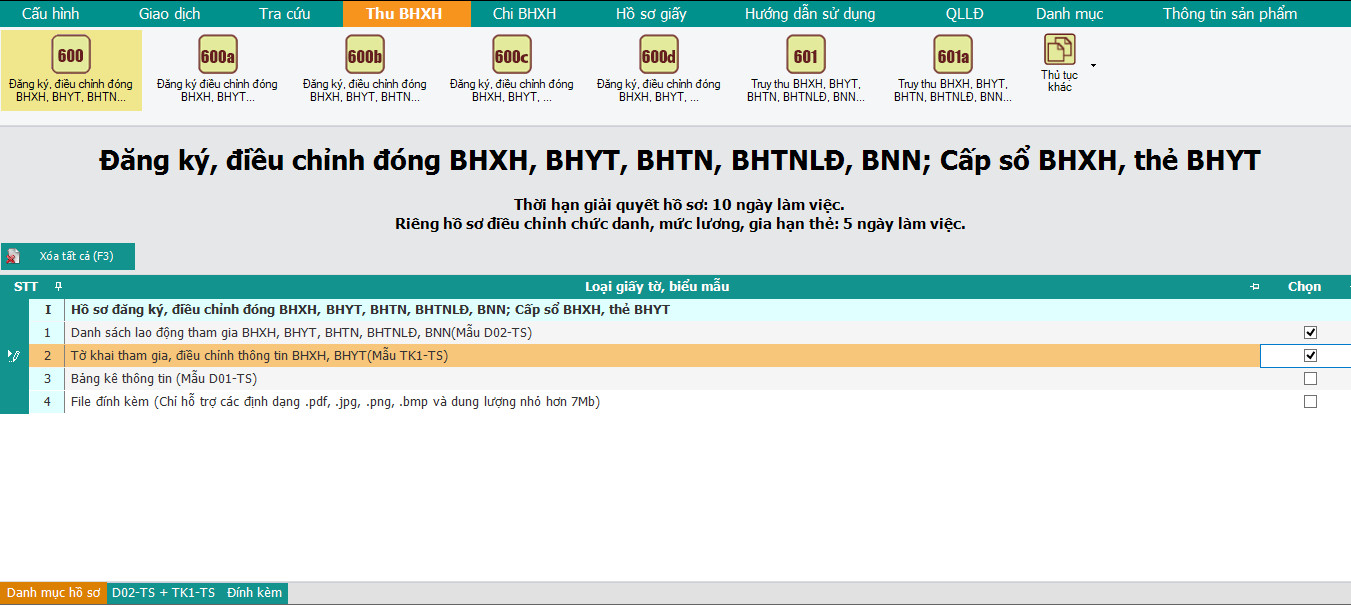Pin the STT column header
This screenshot has height=607, width=1351.
click(58, 287)
